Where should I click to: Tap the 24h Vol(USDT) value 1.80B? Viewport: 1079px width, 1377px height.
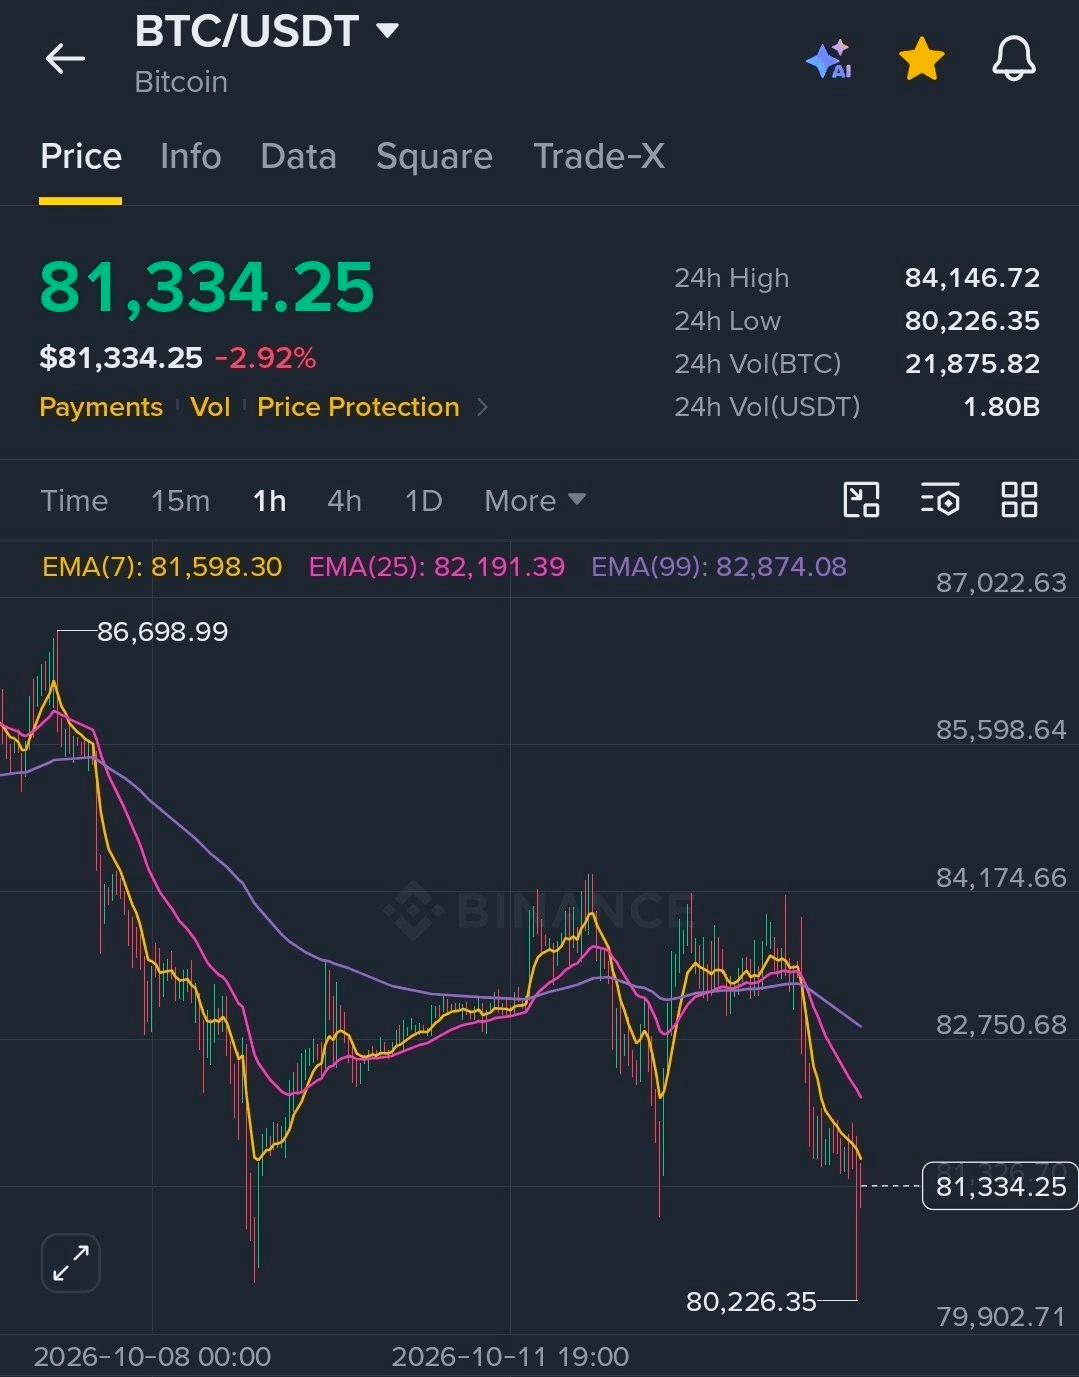(1001, 407)
